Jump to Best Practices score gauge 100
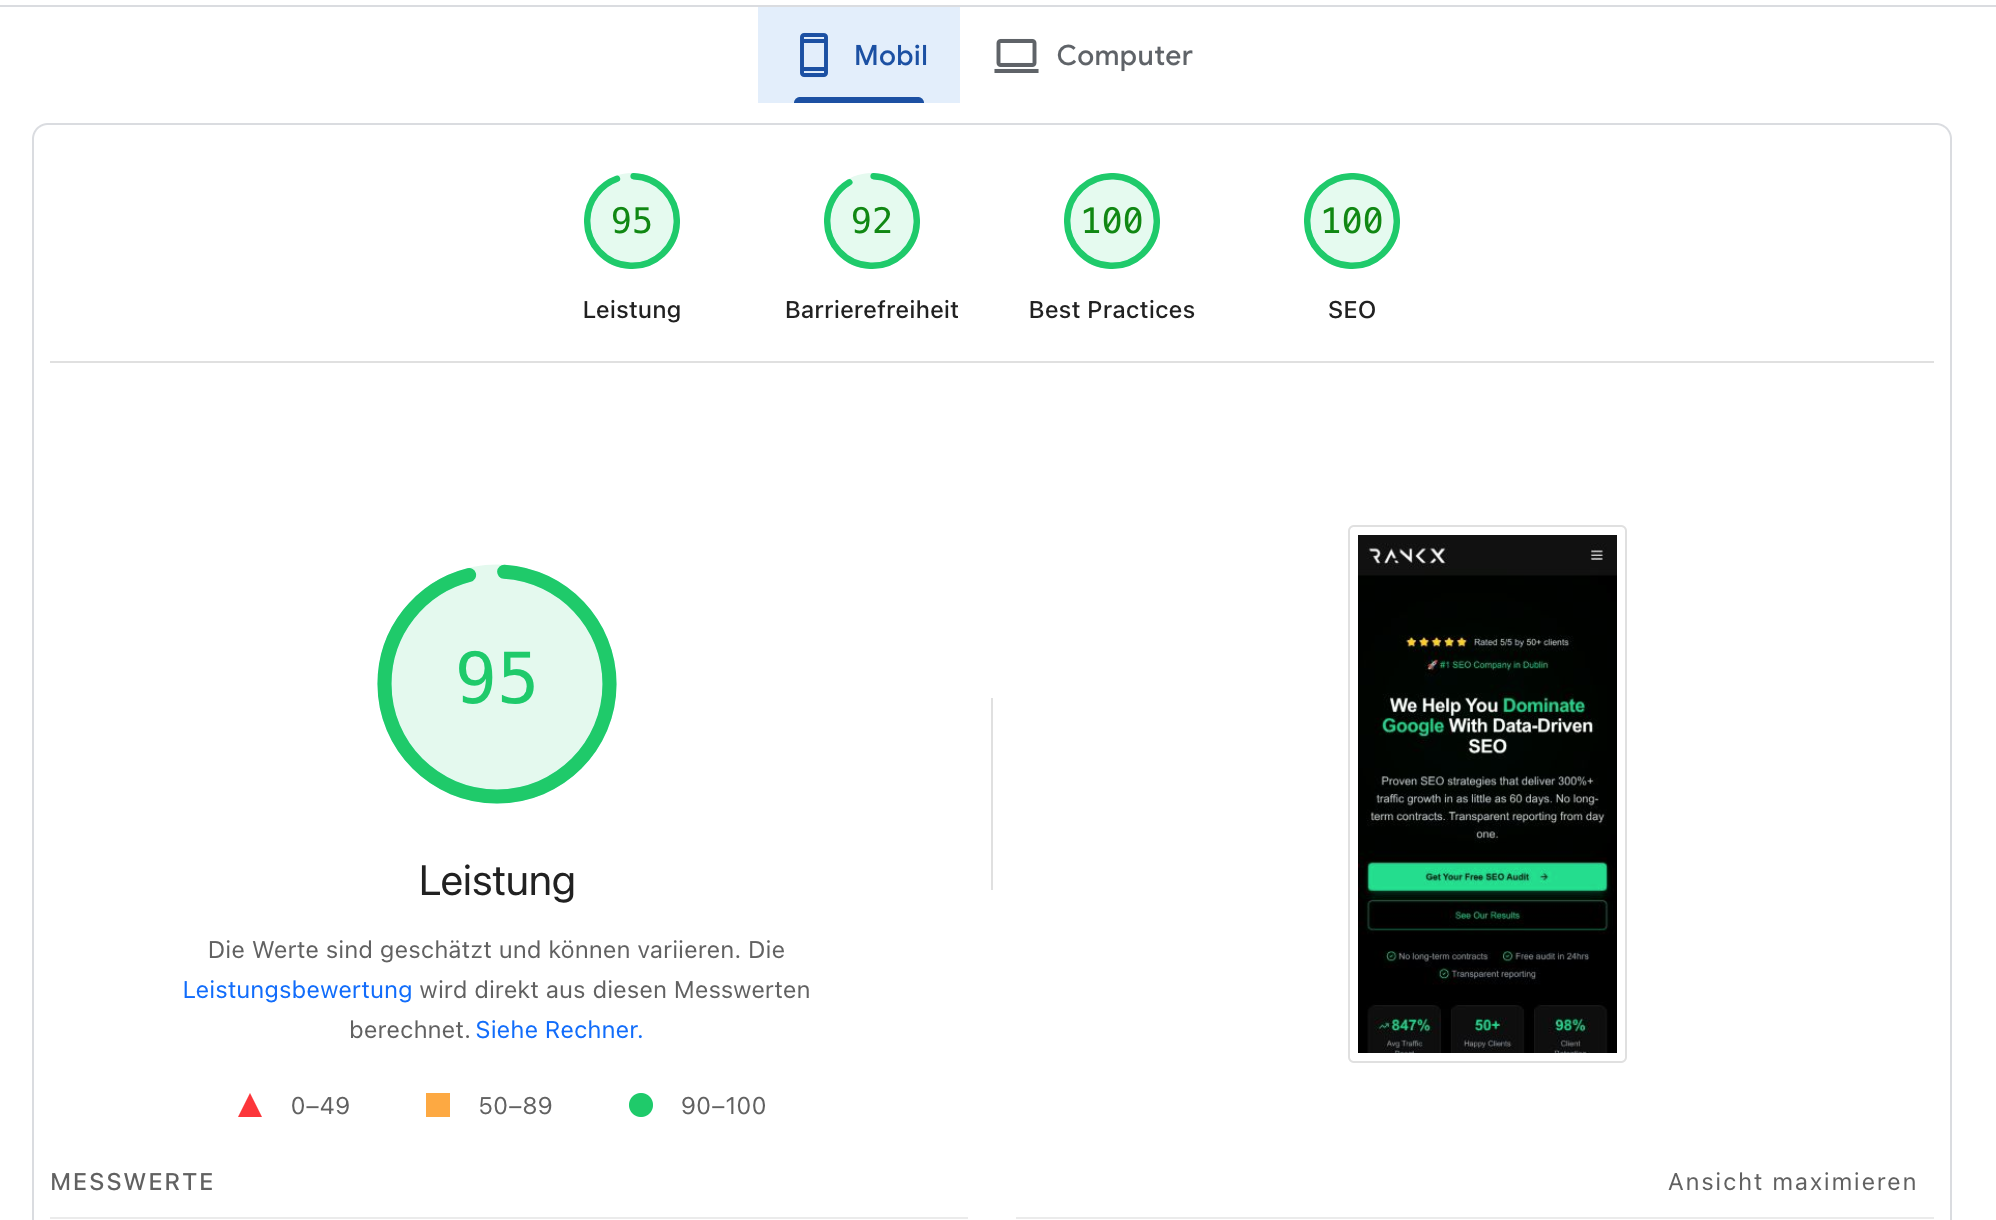This screenshot has width=1996, height=1220. [x=1112, y=221]
